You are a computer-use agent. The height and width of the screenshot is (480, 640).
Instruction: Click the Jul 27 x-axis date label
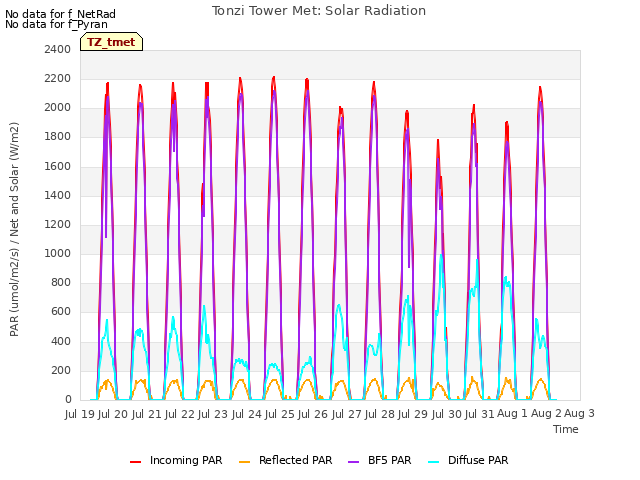(347, 414)
